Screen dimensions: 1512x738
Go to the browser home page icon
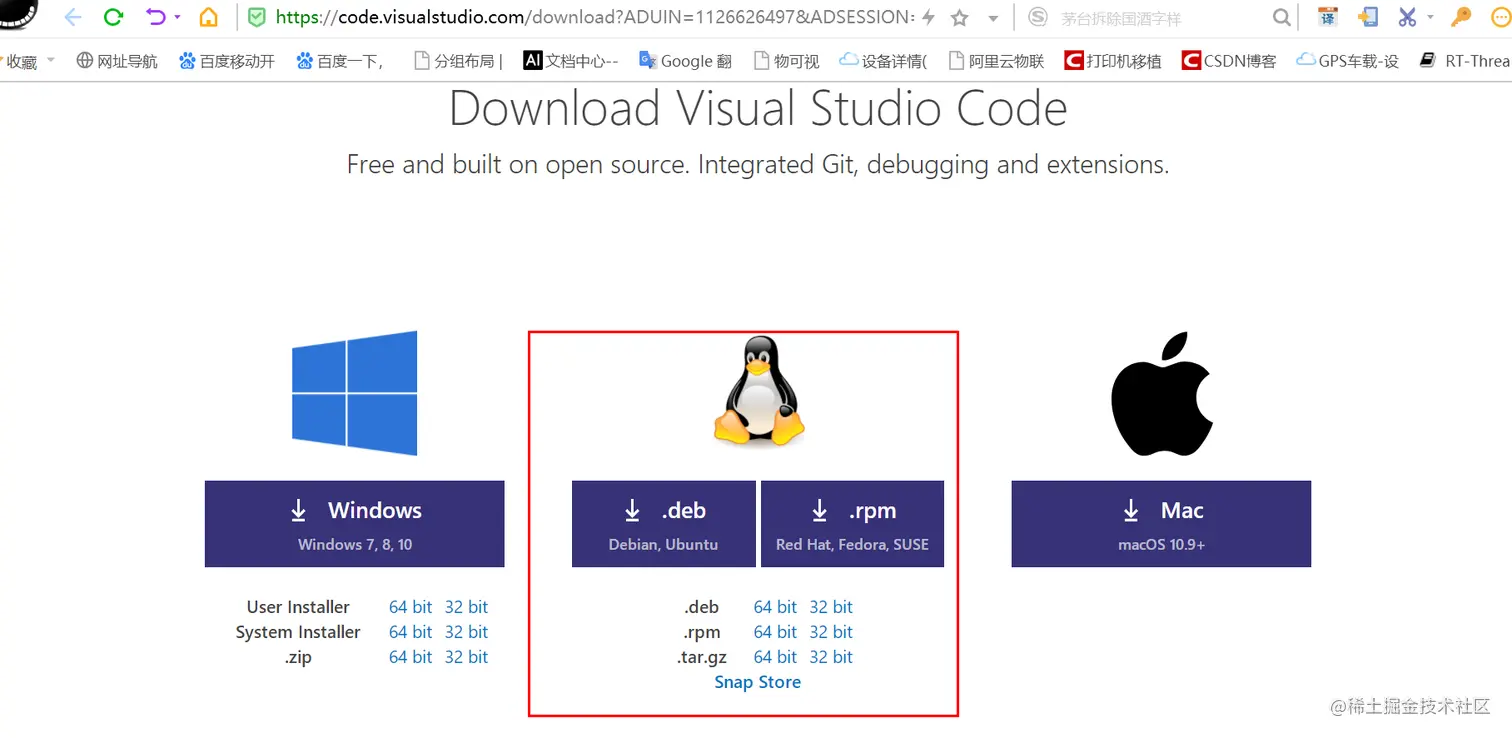pyautogui.click(x=208, y=17)
